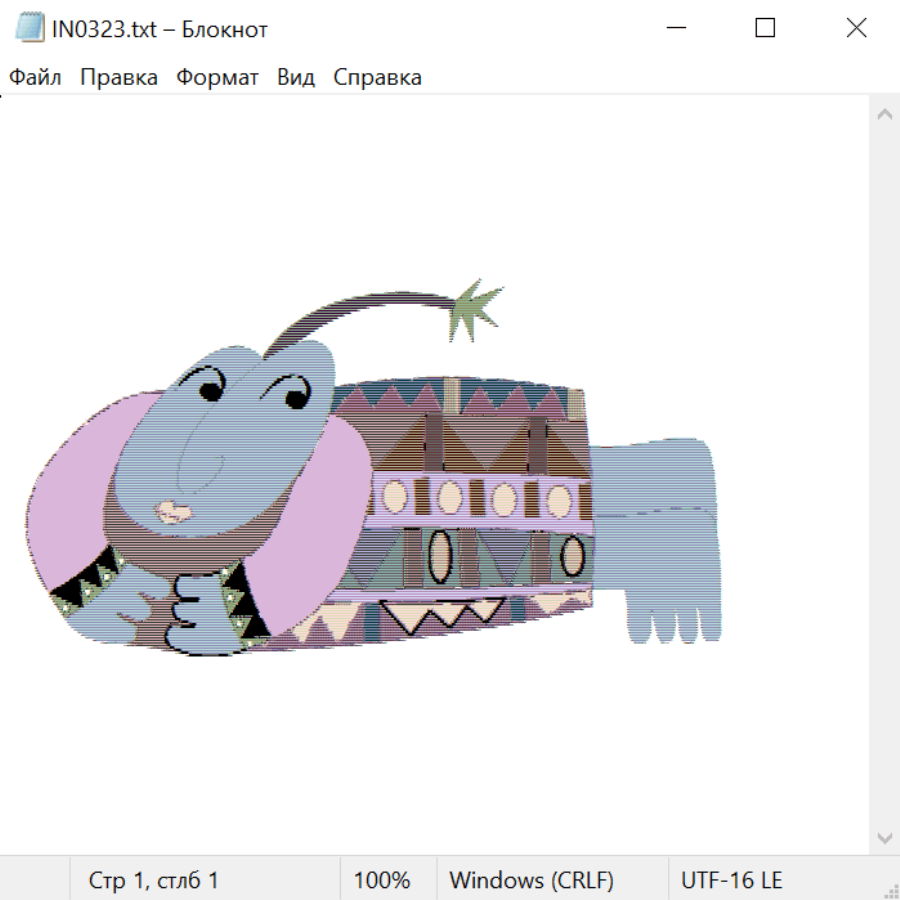The image size is (900, 900).
Task: Click the vertical scrollbar track
Action: [884, 475]
